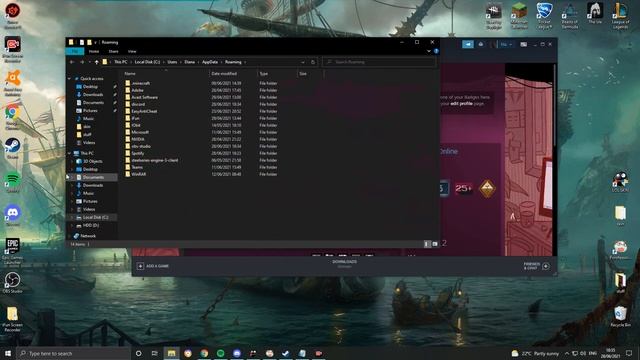640x360 pixels.
Task: Switch to large icons view button
Action: tap(435, 244)
